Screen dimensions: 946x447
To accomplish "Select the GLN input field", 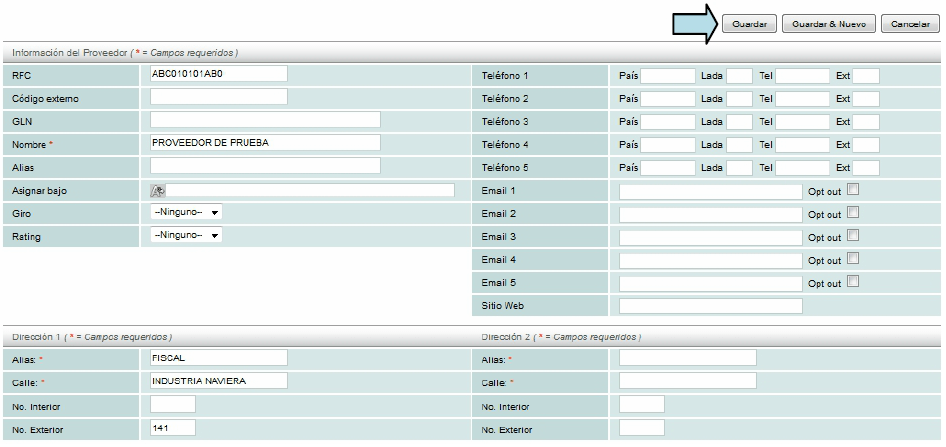I will pyautogui.click(x=265, y=120).
